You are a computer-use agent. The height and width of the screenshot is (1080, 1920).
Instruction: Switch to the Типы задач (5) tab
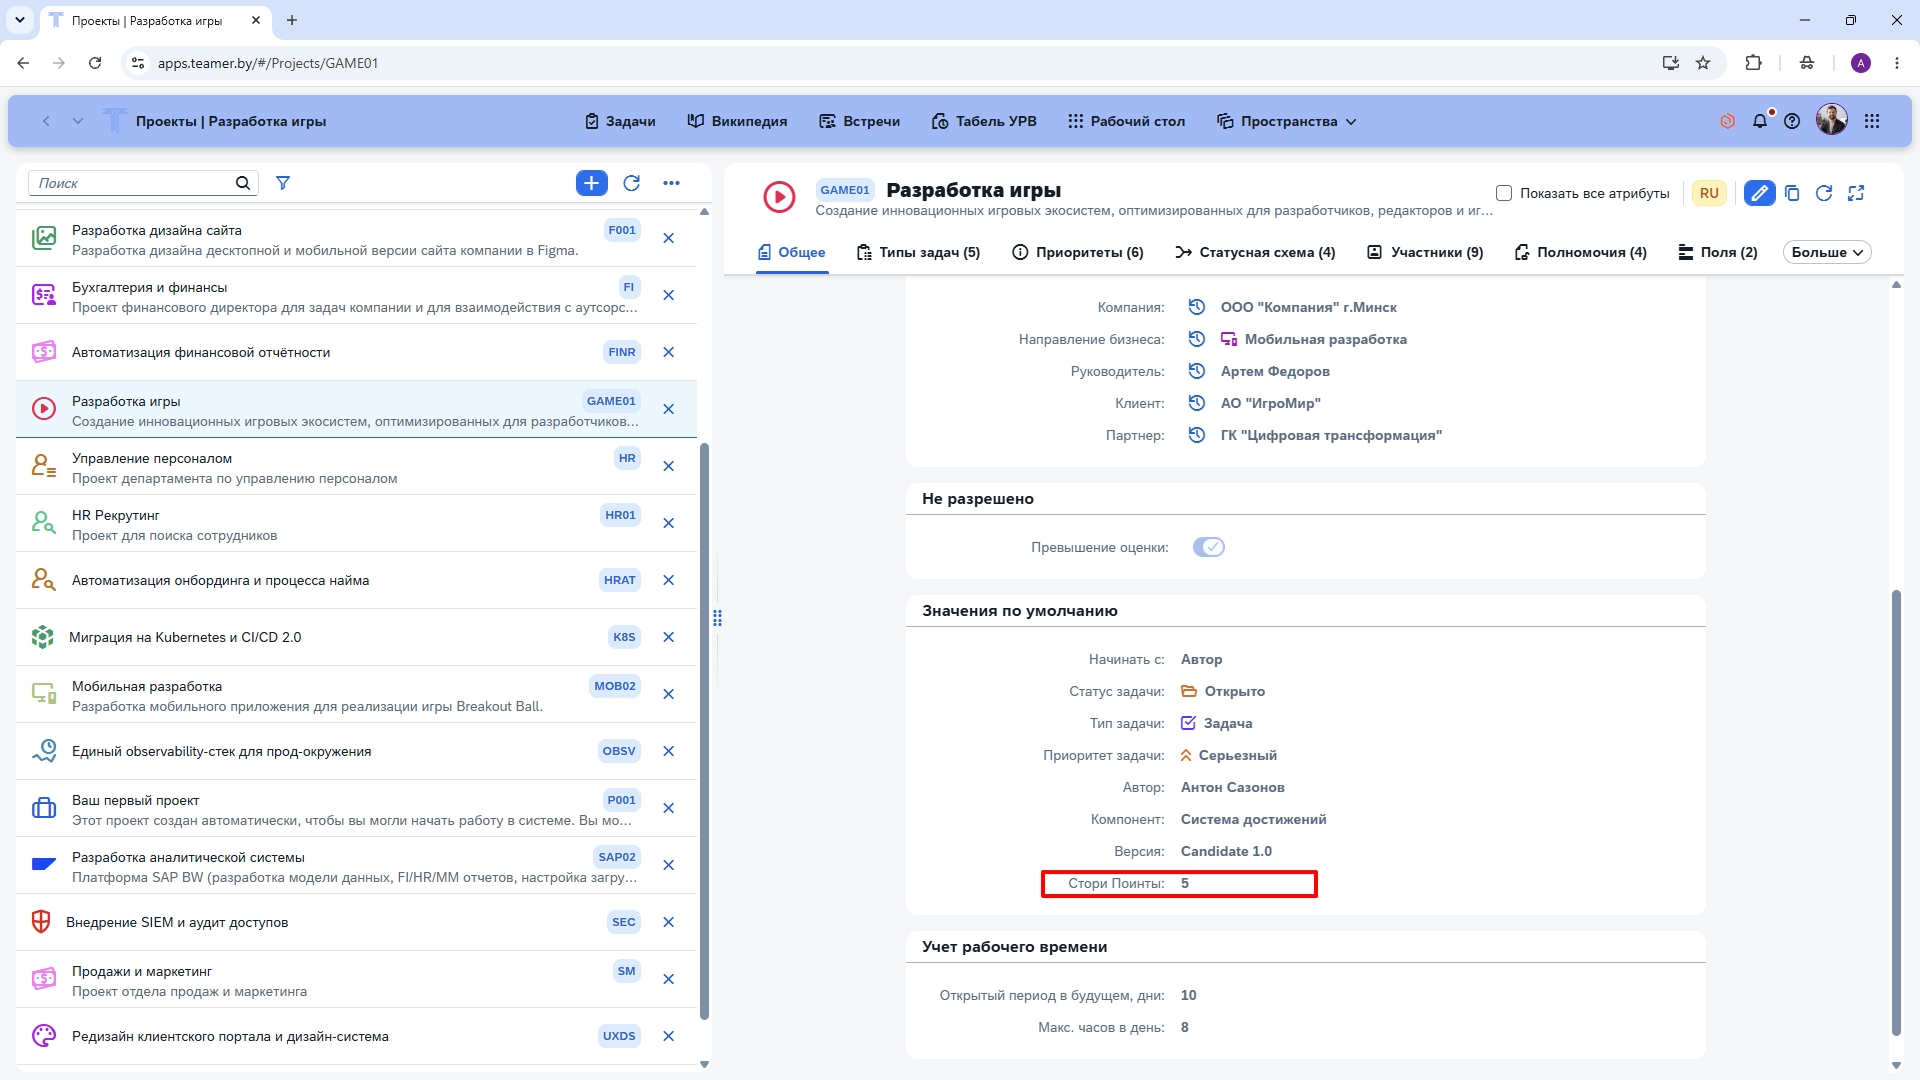coord(918,252)
